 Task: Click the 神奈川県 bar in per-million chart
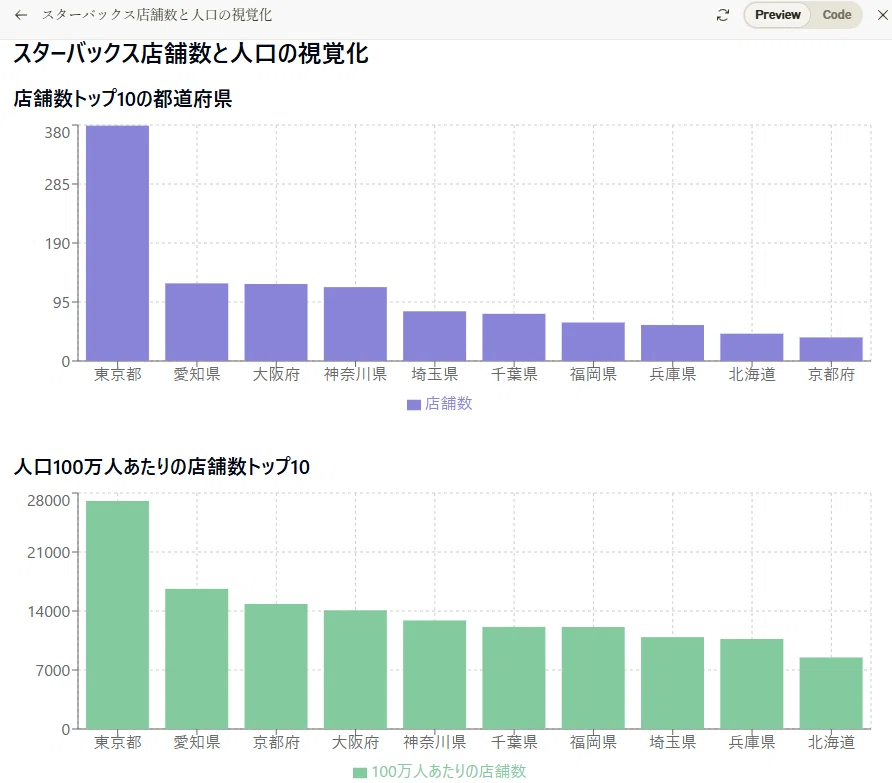(x=435, y=674)
